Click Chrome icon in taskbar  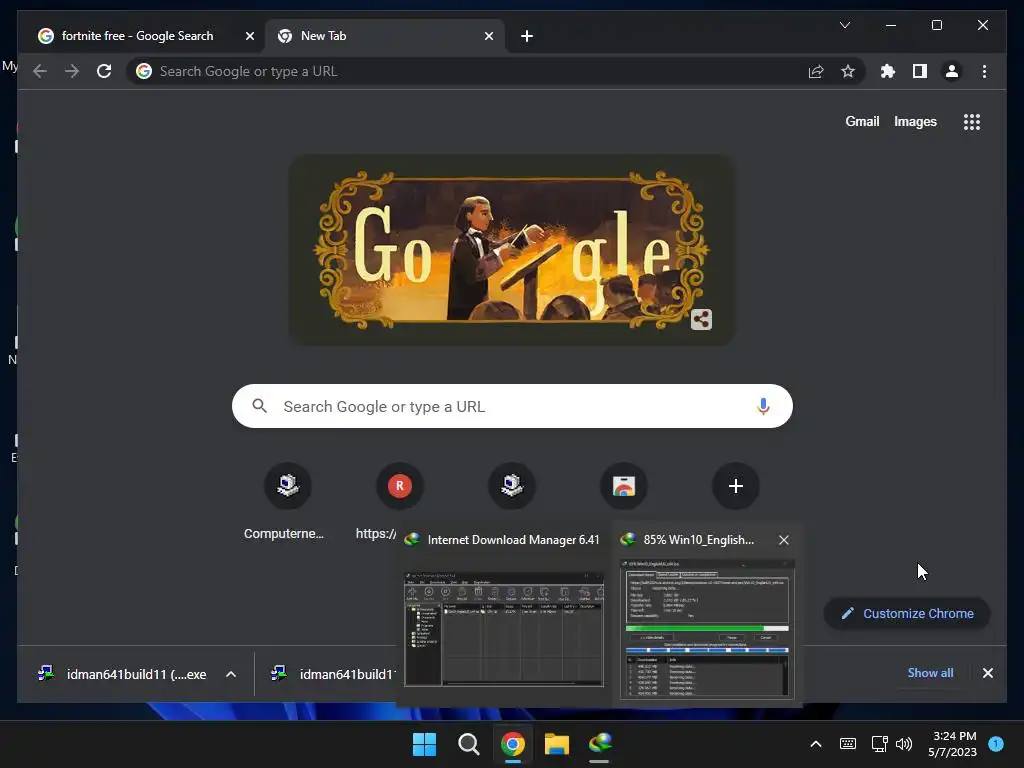513,744
